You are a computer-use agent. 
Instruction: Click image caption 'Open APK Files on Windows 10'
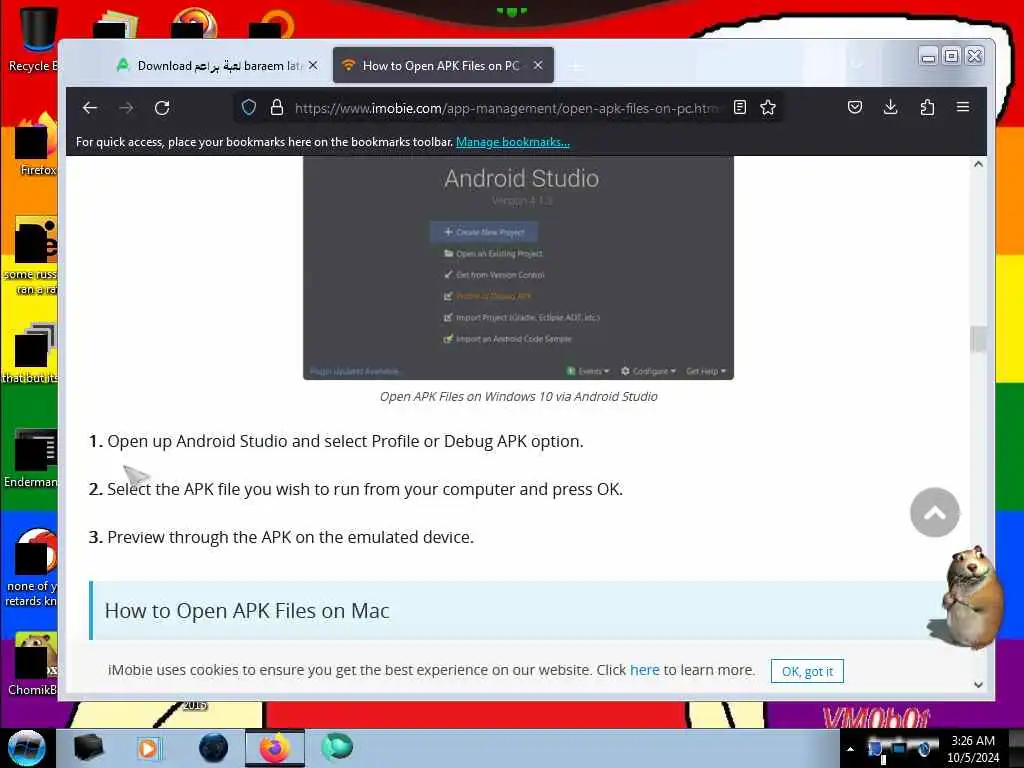click(519, 396)
